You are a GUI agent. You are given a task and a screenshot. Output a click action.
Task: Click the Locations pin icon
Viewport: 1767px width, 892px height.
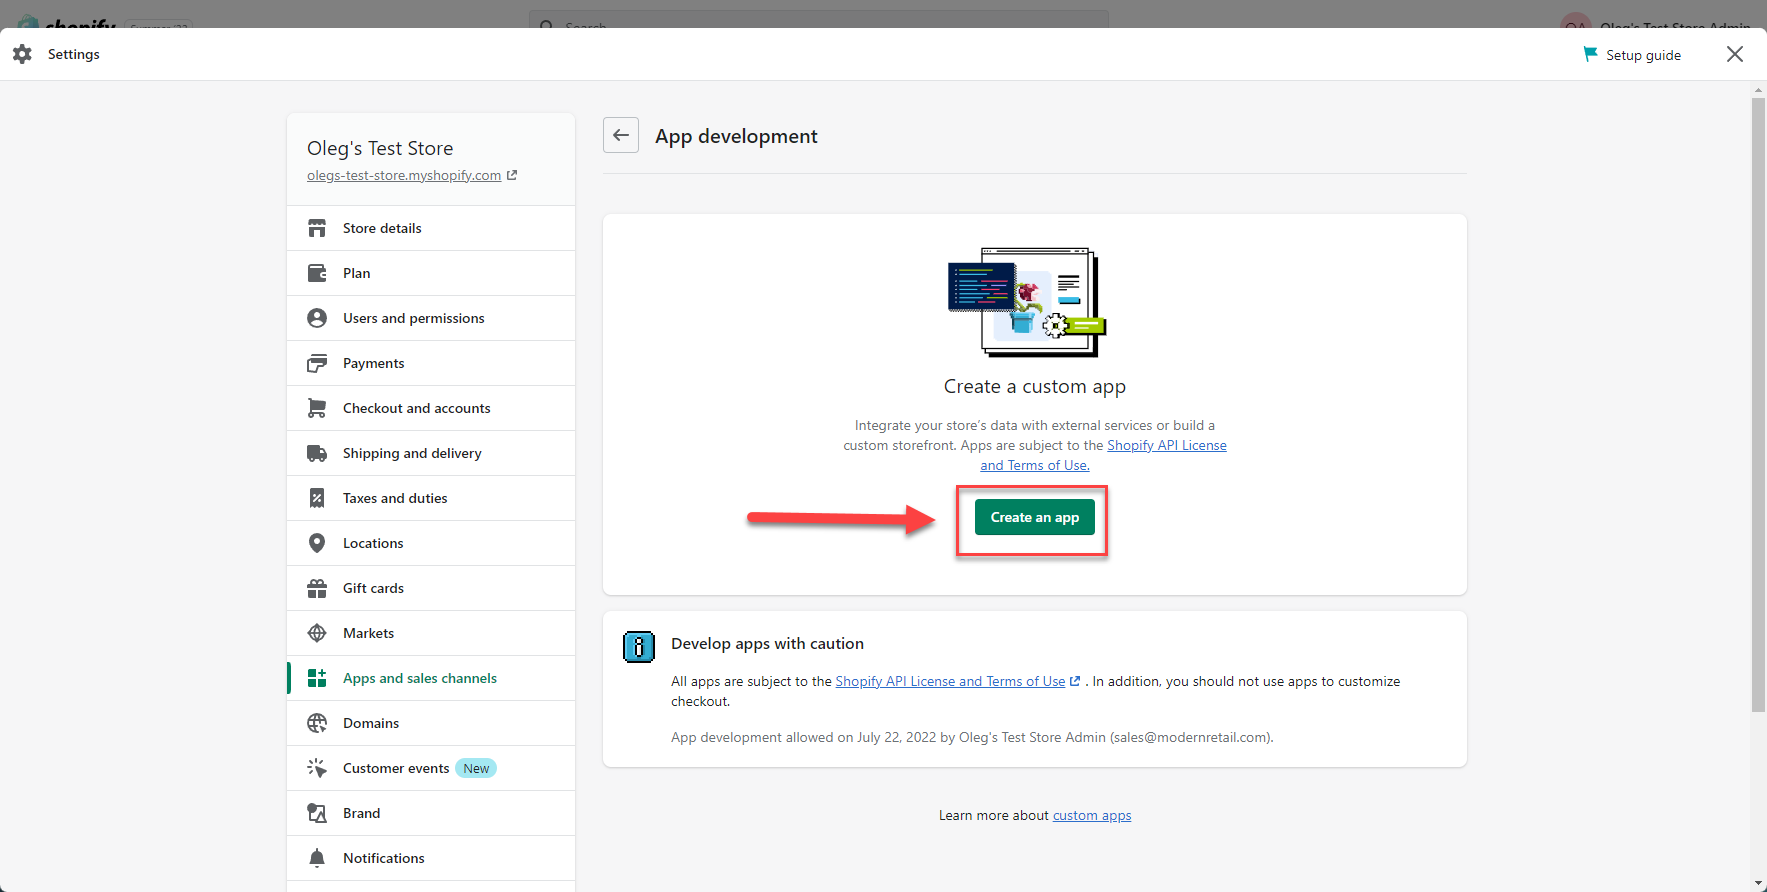point(317,543)
